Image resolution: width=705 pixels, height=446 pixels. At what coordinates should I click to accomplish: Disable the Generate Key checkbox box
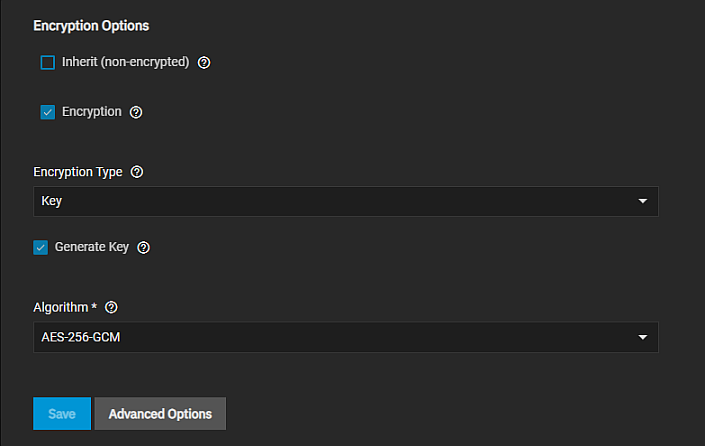41,247
